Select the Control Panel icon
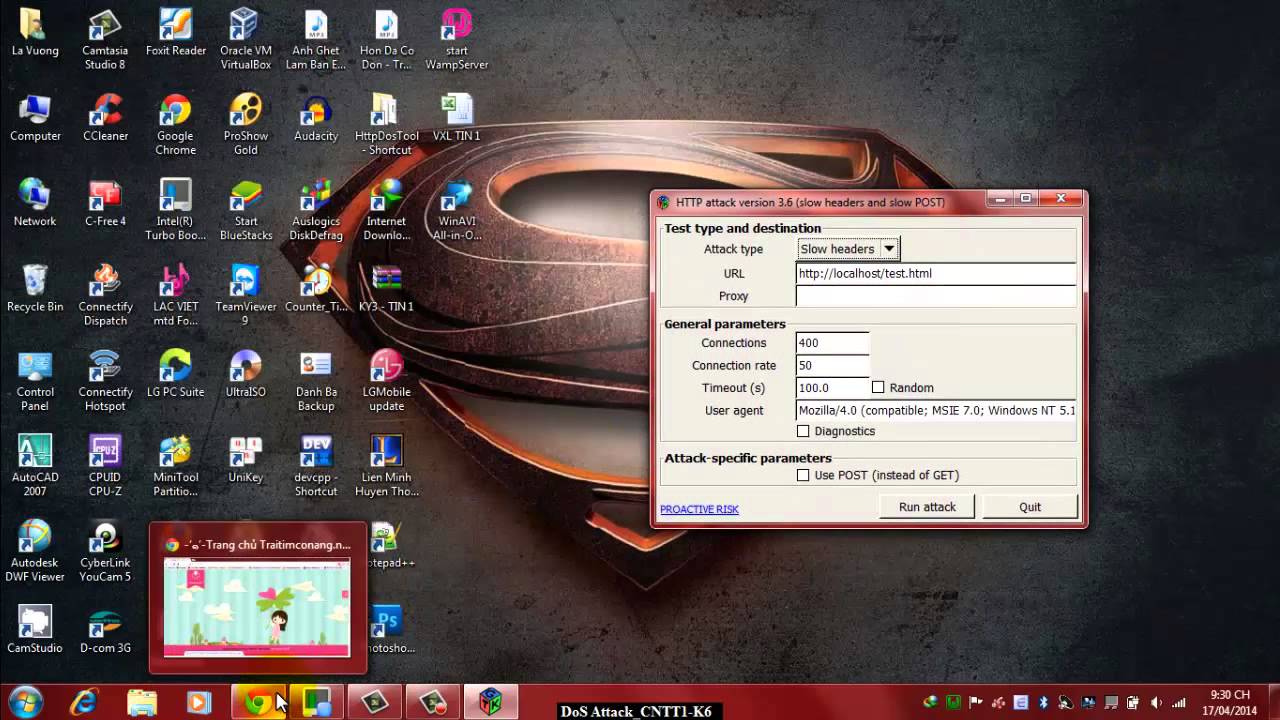 35,381
